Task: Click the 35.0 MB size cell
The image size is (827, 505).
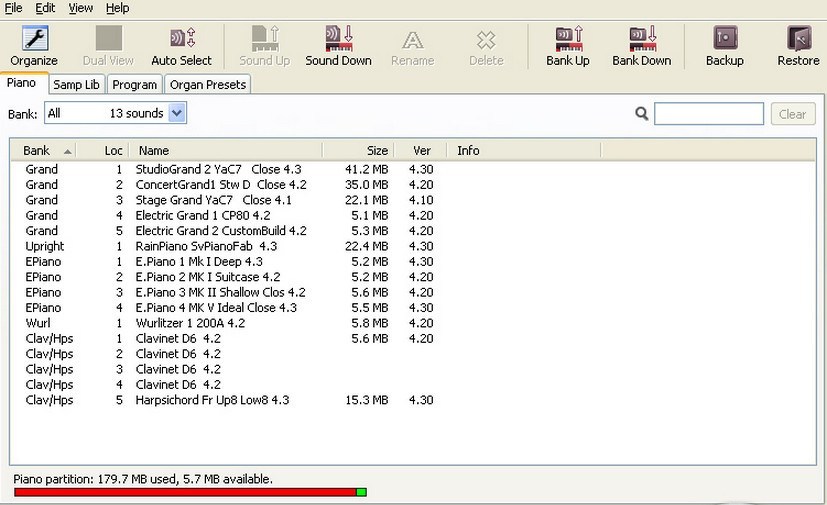Action: pos(367,185)
